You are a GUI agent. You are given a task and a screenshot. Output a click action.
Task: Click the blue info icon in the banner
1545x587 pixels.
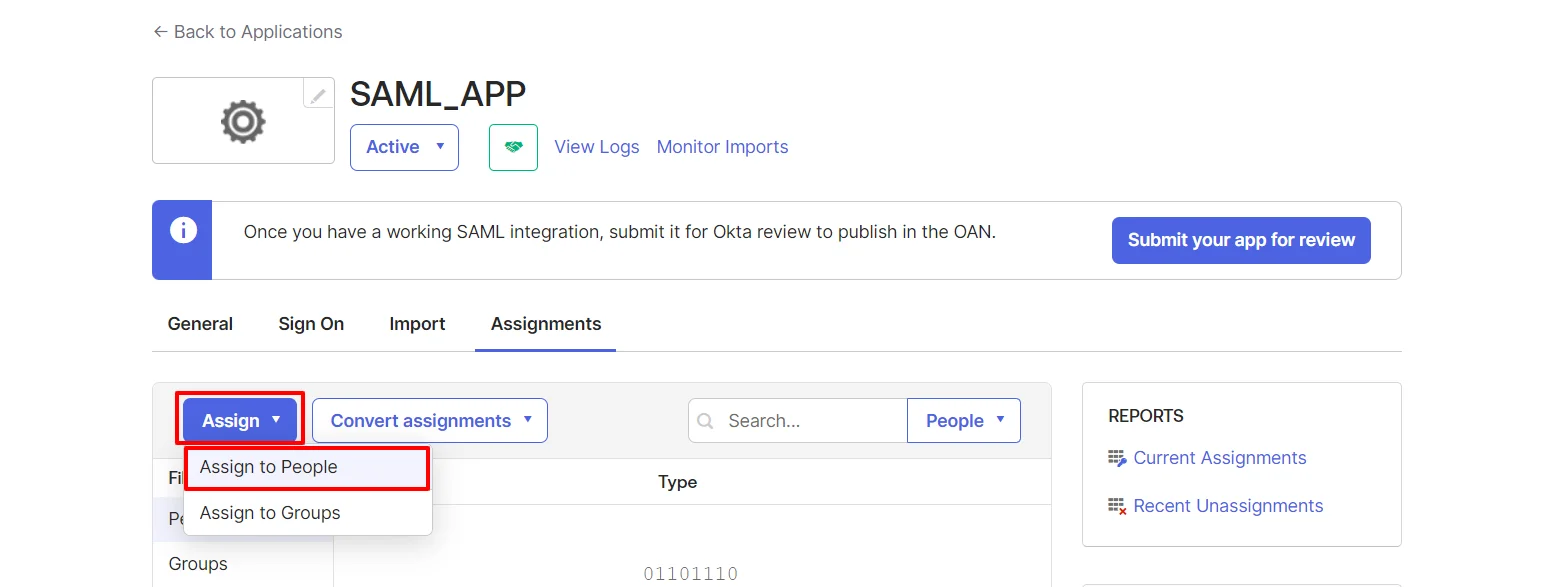182,229
